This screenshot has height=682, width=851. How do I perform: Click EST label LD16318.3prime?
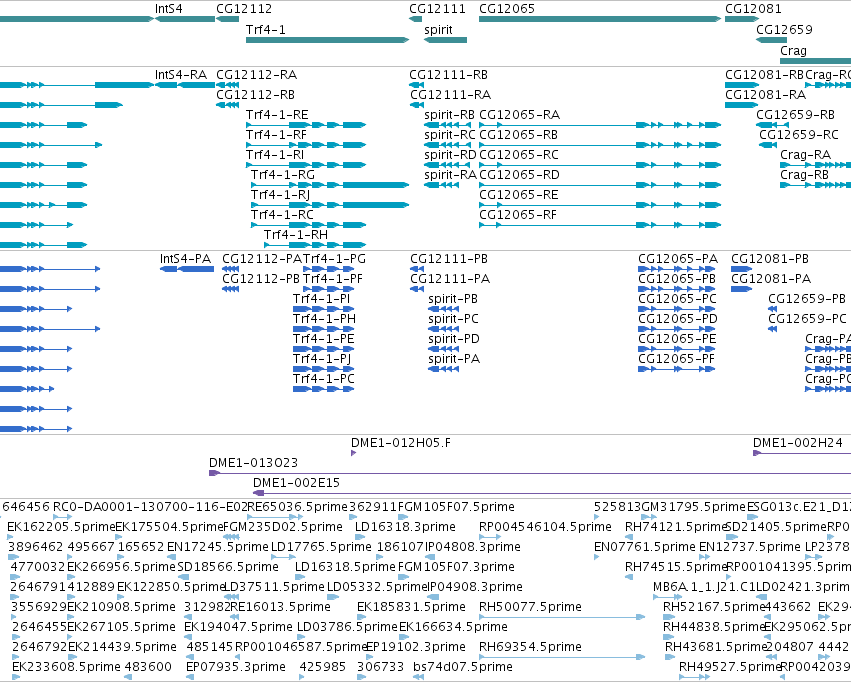[x=405, y=527]
